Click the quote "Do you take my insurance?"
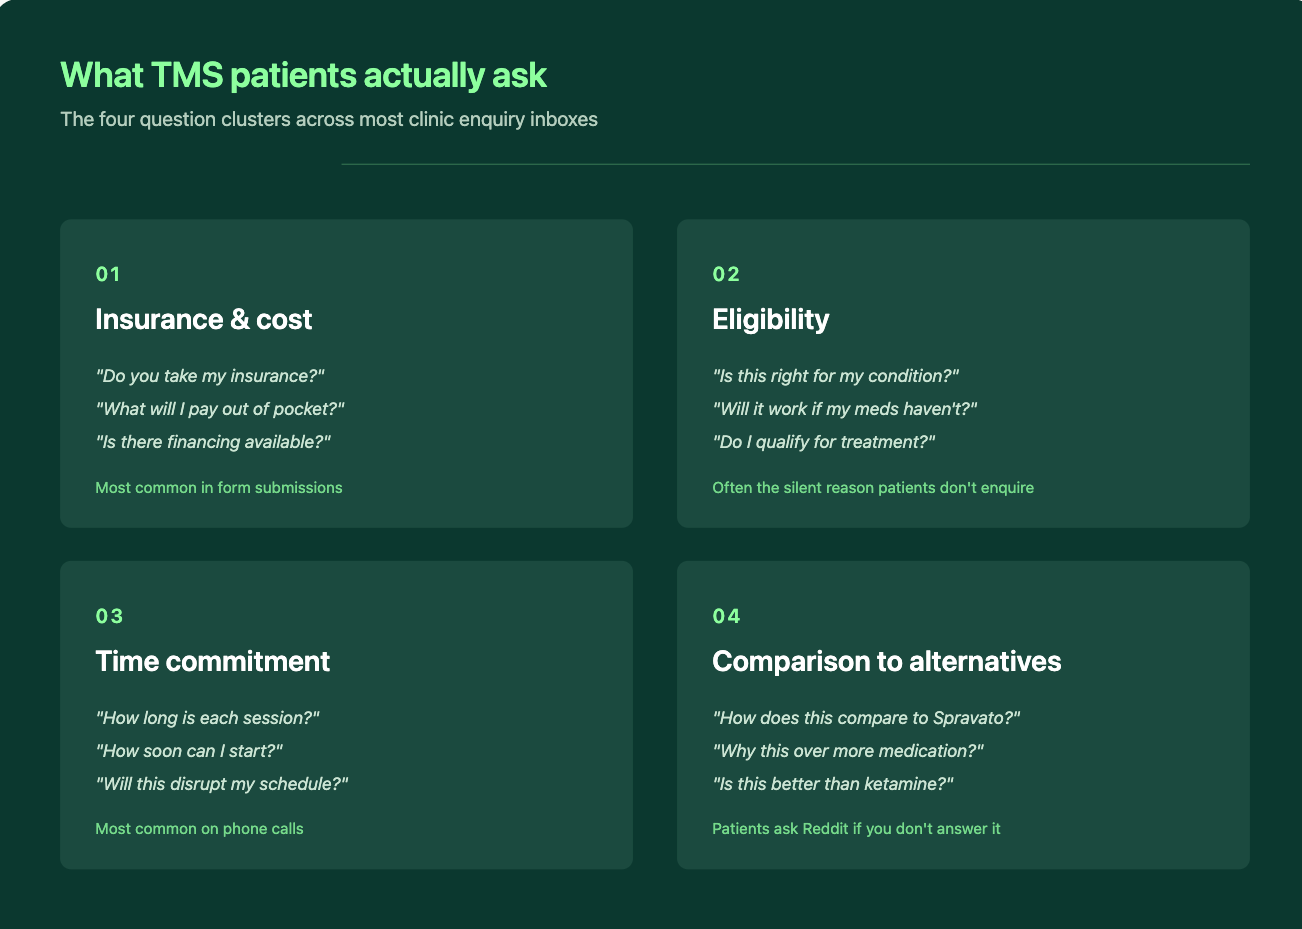The height and width of the screenshot is (929, 1302). click(210, 376)
